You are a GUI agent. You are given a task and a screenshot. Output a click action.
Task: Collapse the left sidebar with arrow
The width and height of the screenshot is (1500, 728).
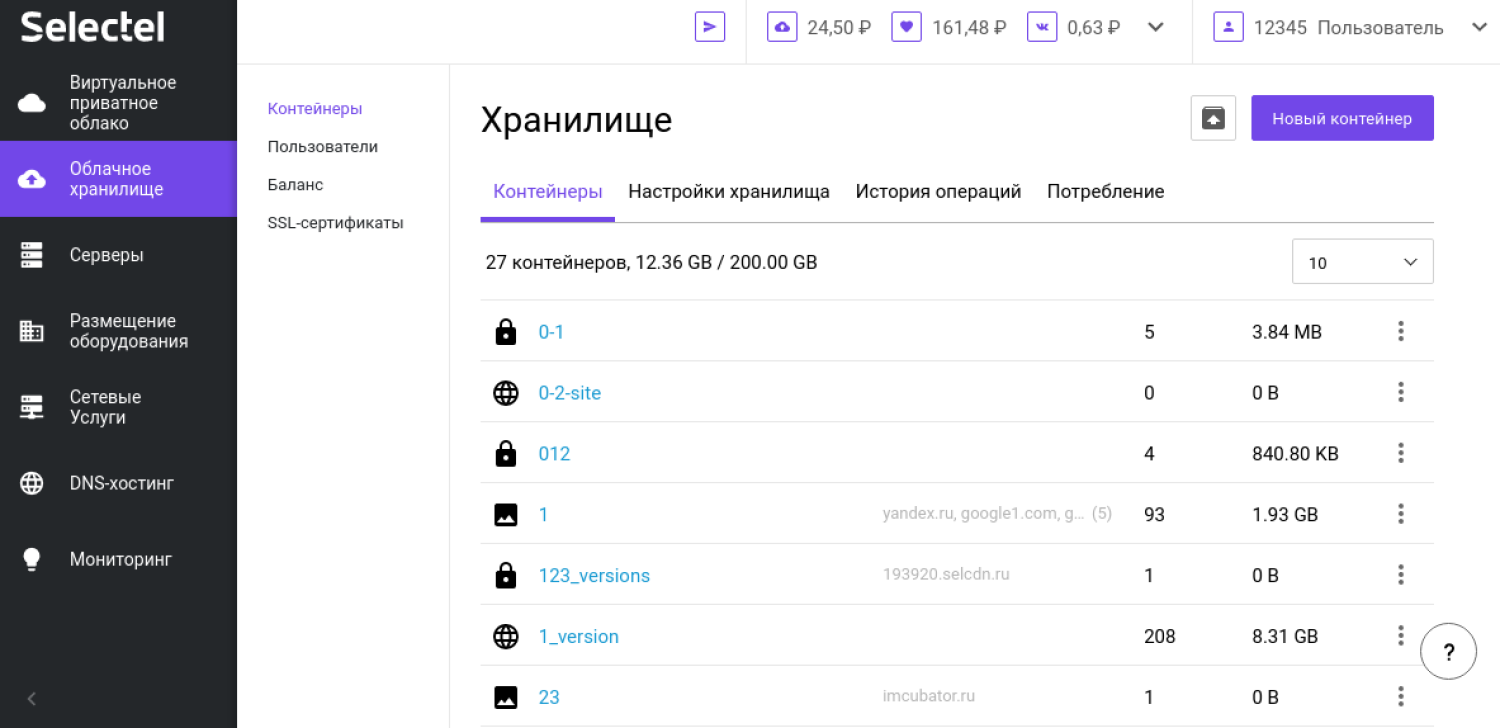(31, 699)
